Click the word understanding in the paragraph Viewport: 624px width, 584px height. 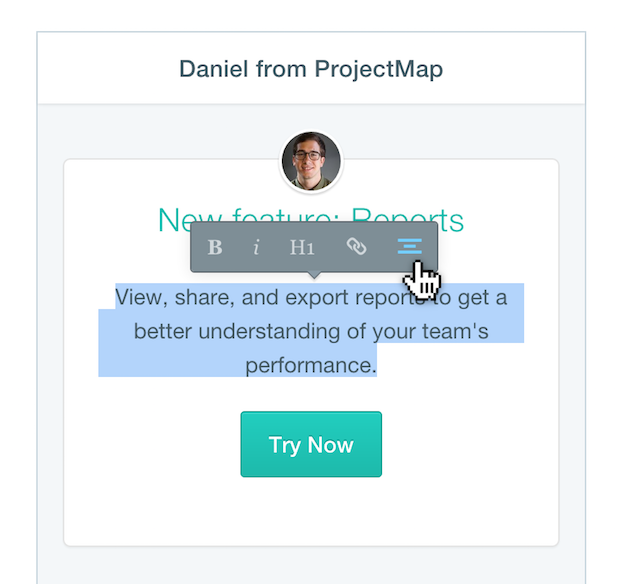(269, 332)
